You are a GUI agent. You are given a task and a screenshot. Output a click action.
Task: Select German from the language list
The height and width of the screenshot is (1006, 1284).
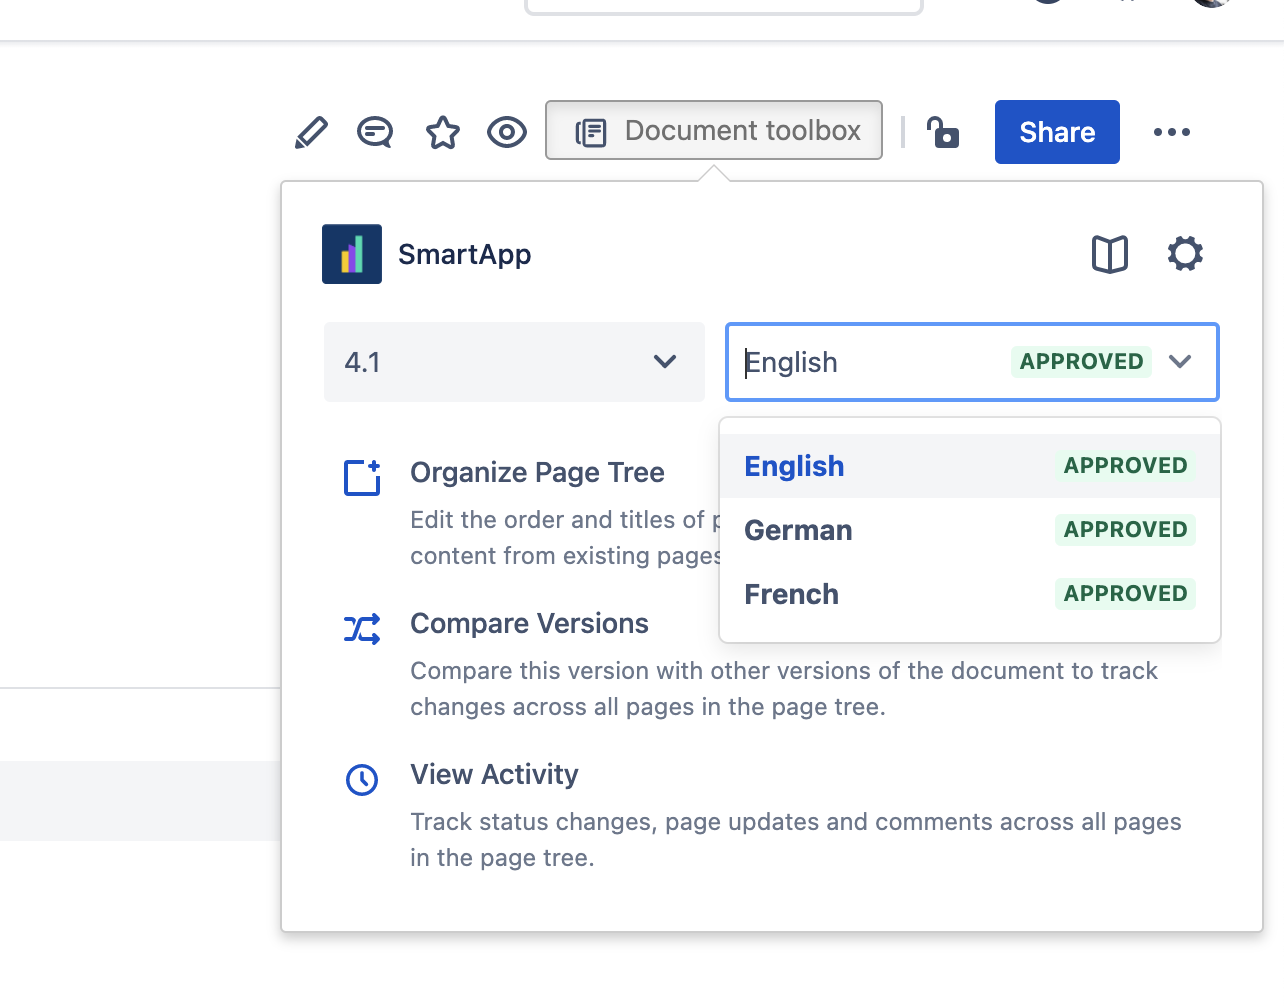tap(798, 530)
